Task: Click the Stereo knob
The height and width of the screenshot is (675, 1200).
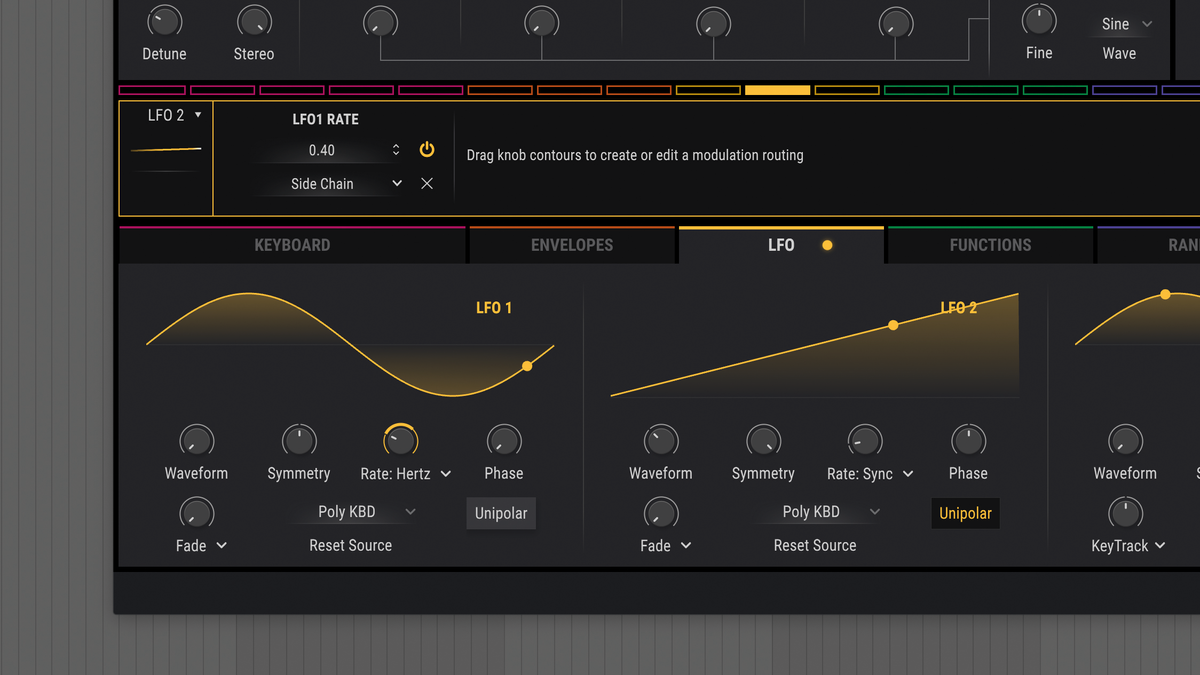Action: [254, 20]
